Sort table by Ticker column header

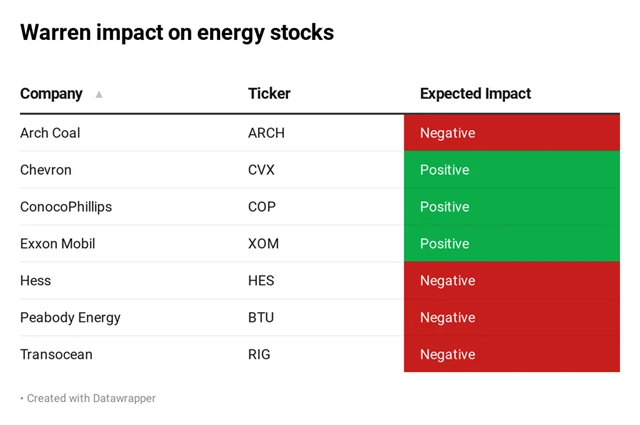point(269,94)
